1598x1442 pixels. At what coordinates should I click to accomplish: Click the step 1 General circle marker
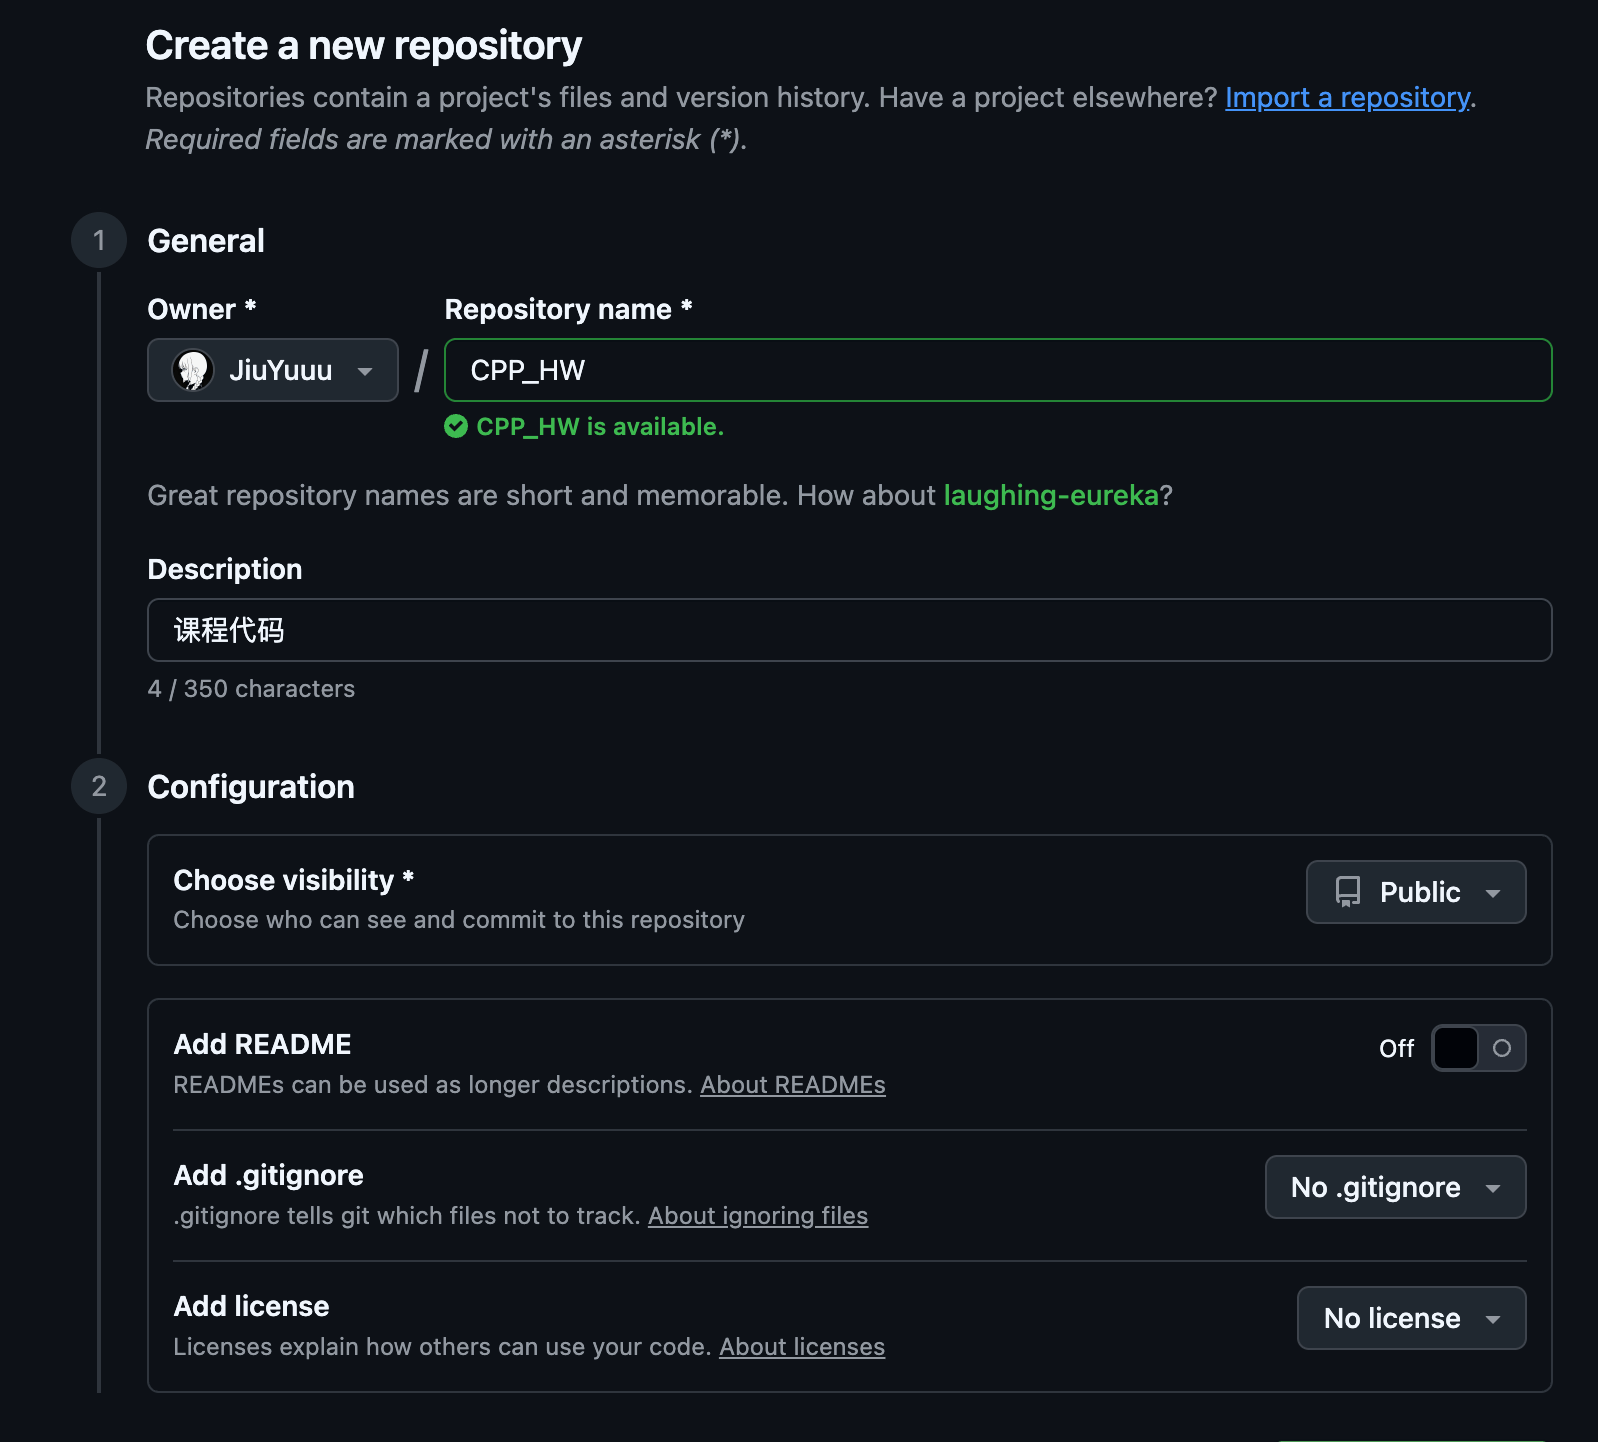coord(99,240)
